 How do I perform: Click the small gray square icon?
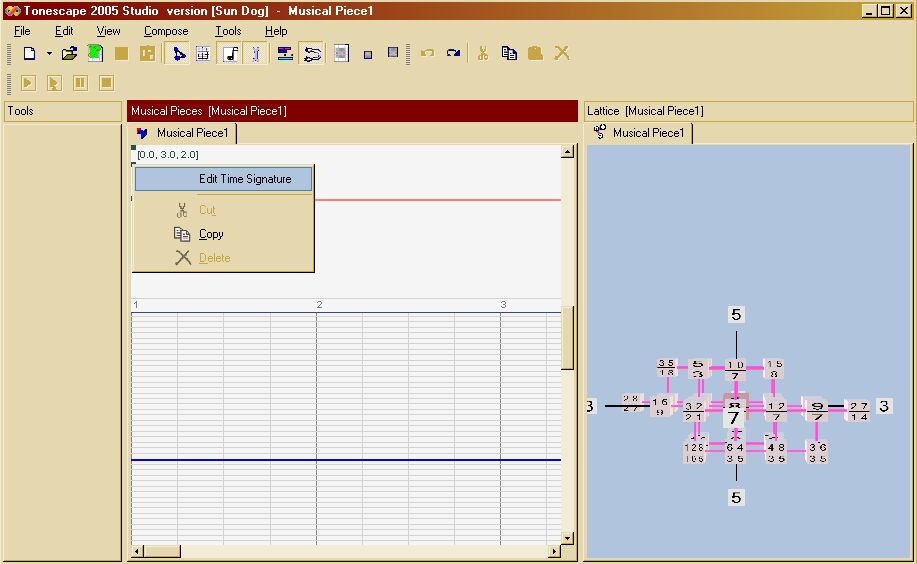(x=368, y=55)
